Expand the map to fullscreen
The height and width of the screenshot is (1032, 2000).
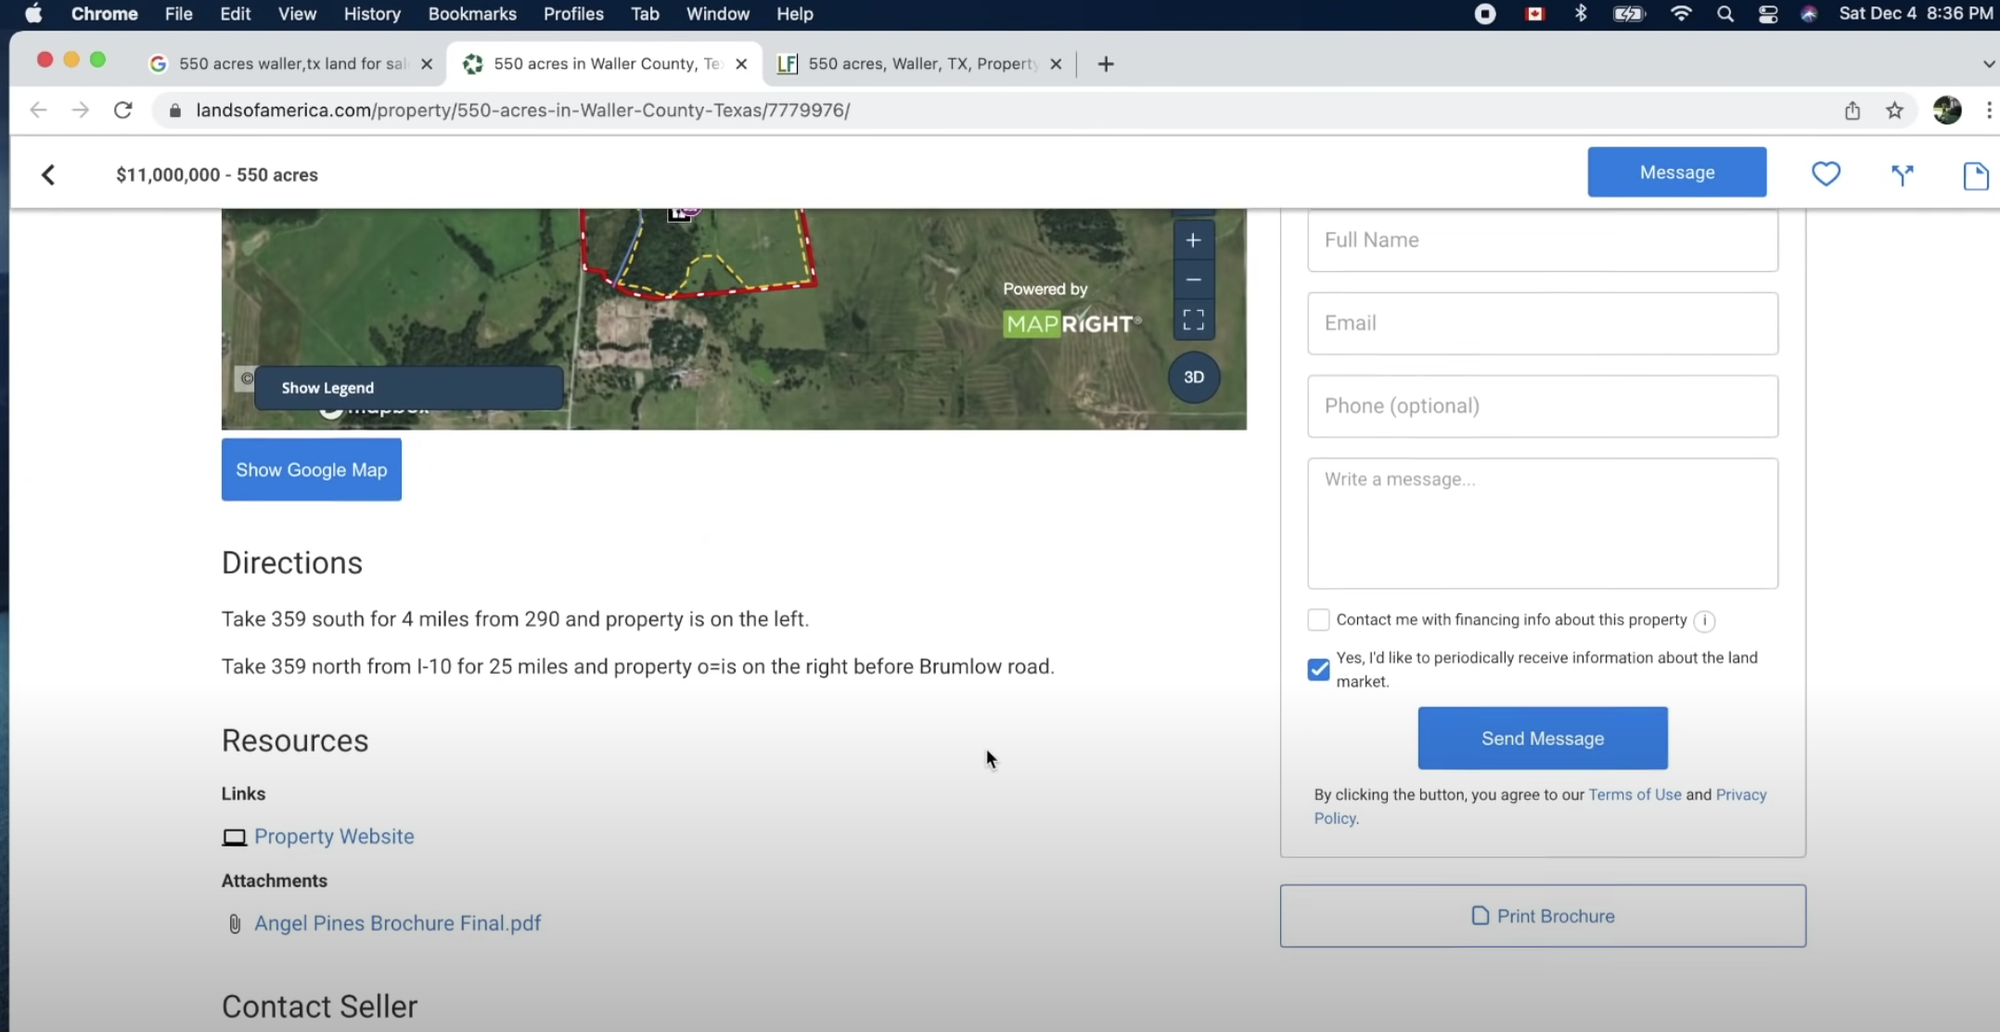[1193, 320]
